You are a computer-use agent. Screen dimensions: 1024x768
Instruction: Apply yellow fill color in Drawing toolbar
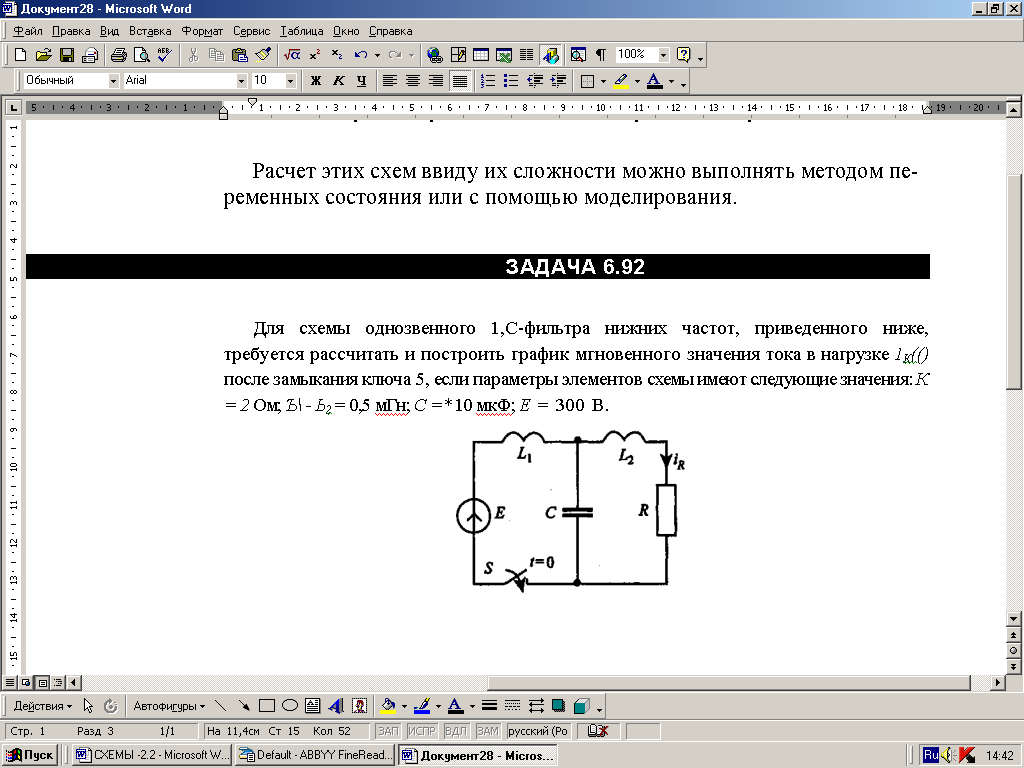tap(389, 706)
